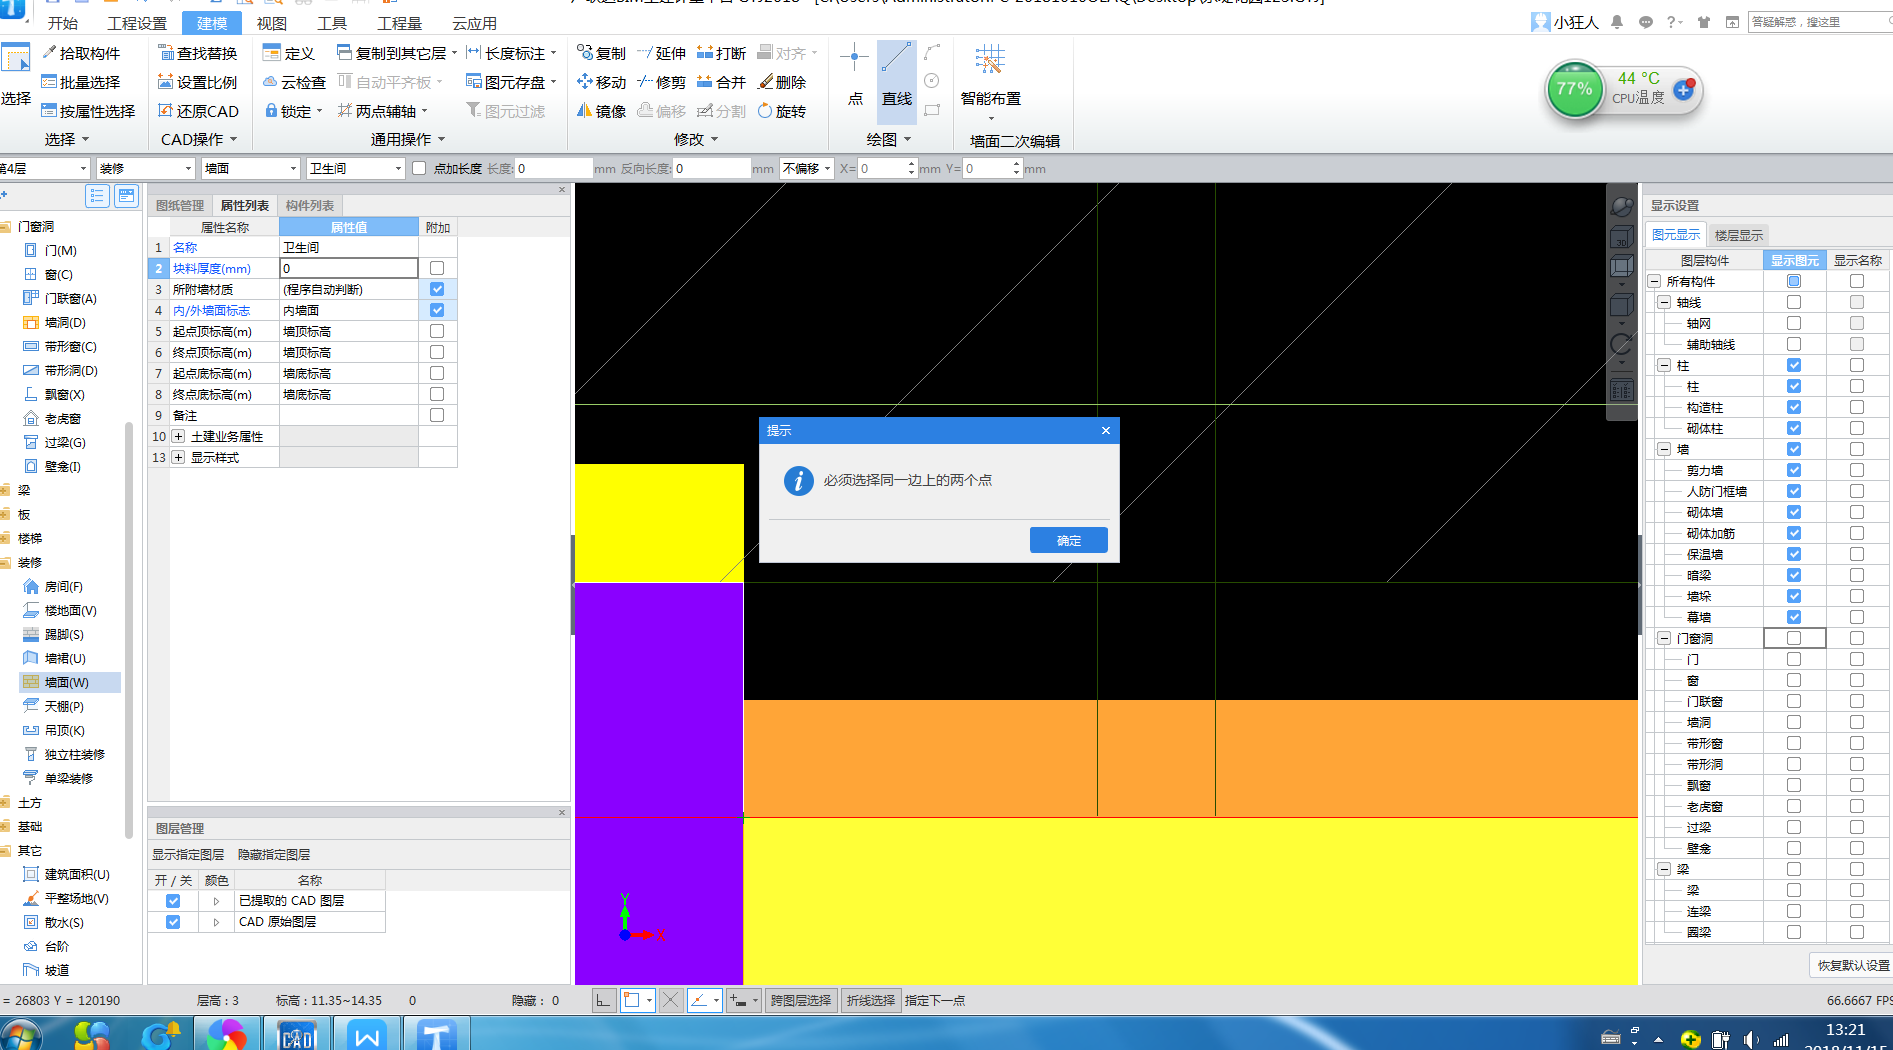1893x1050 pixels.
Task: Open the 装修 category dropdown
Action: (x=146, y=169)
